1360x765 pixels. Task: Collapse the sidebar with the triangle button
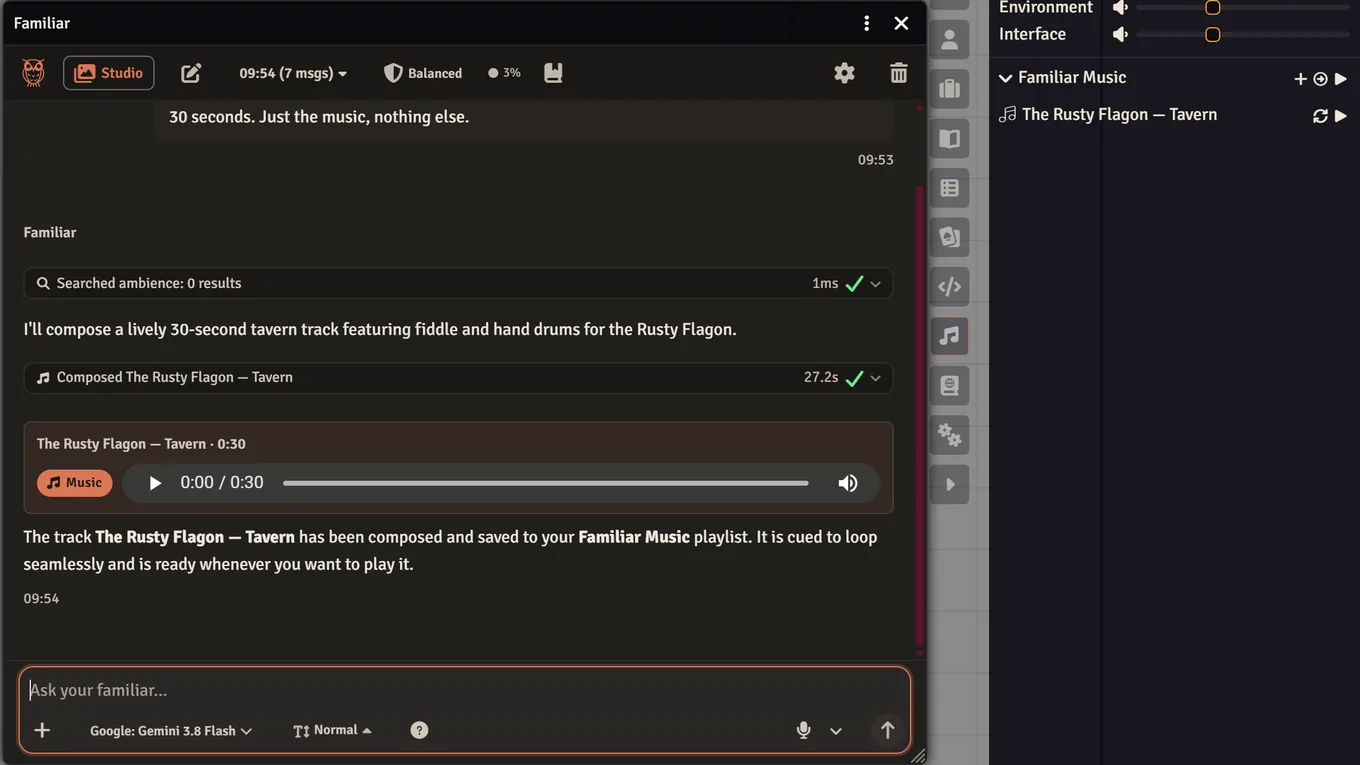point(950,484)
